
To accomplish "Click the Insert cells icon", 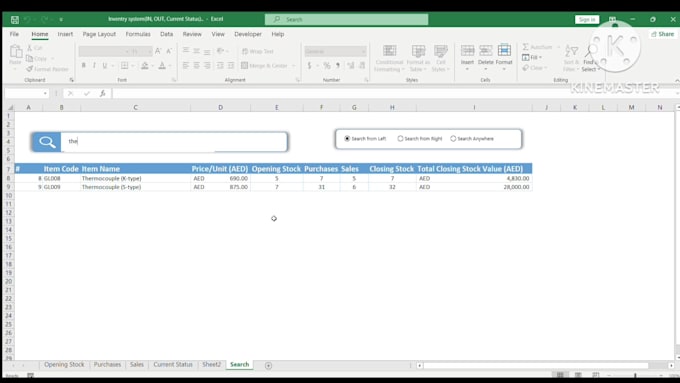I will [x=467, y=51].
